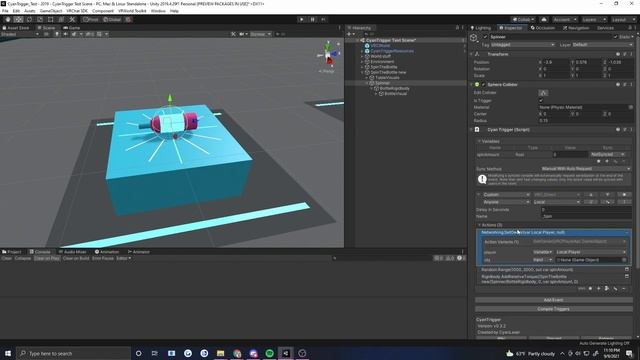Toggle Sphere Collider enabled checkbox
The image size is (640, 360).
point(484,84)
